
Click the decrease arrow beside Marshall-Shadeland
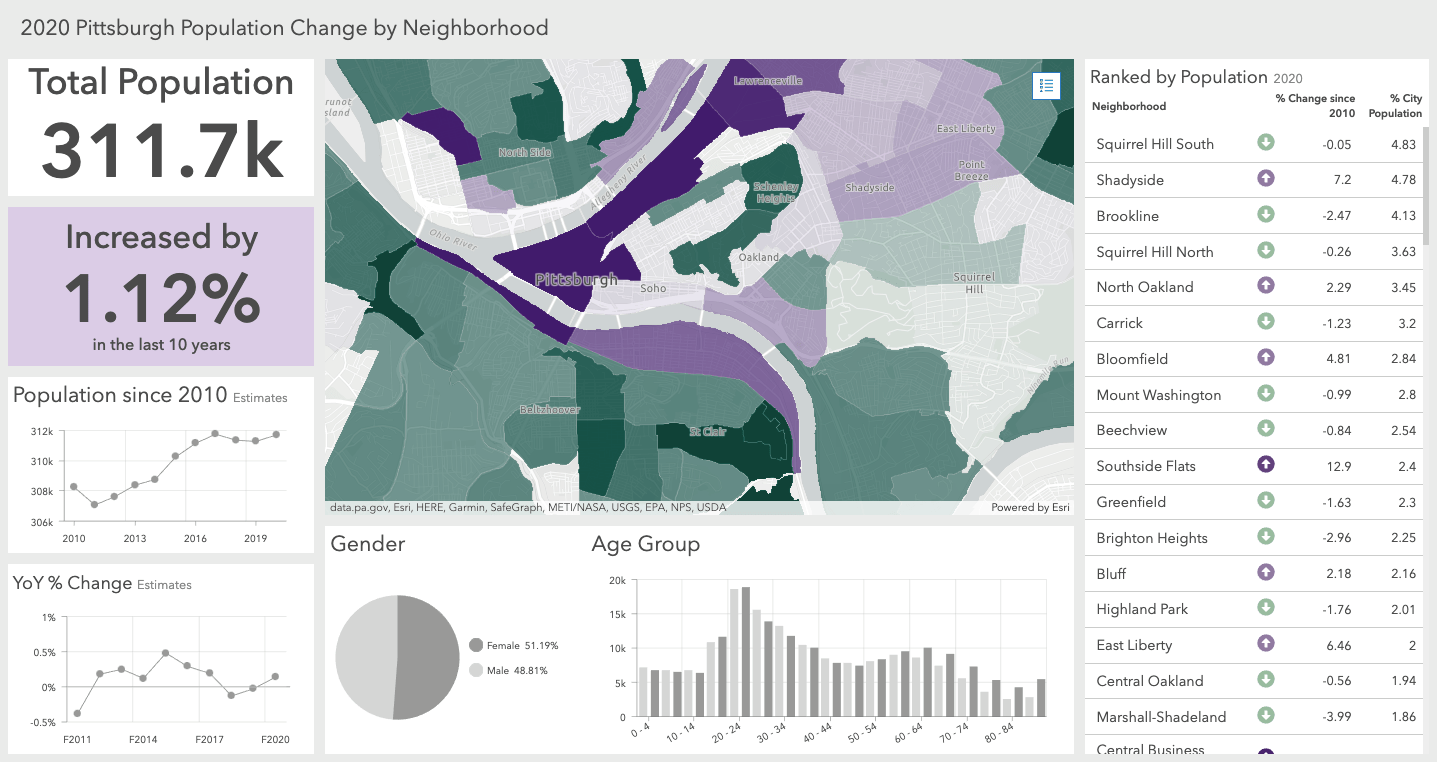pos(1266,716)
